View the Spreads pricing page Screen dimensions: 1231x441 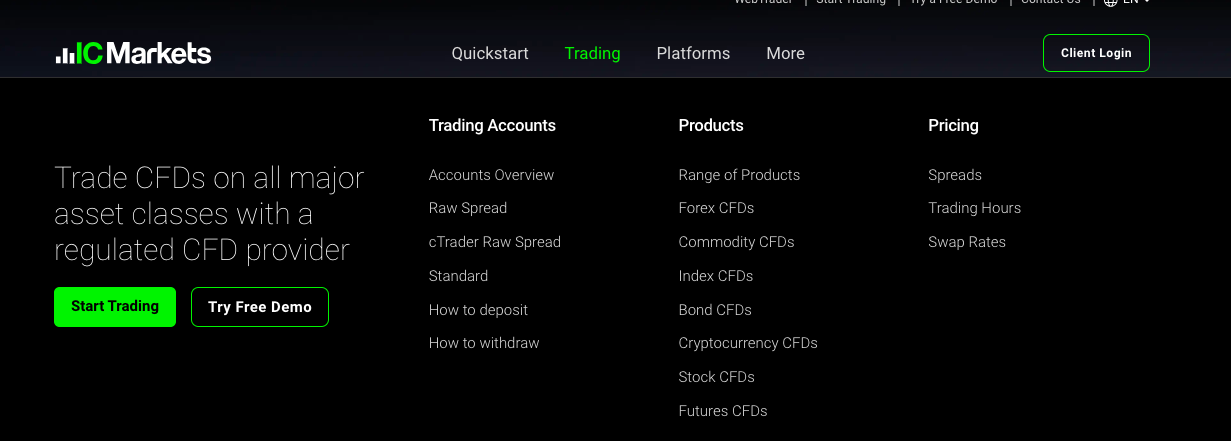pyautogui.click(x=955, y=175)
